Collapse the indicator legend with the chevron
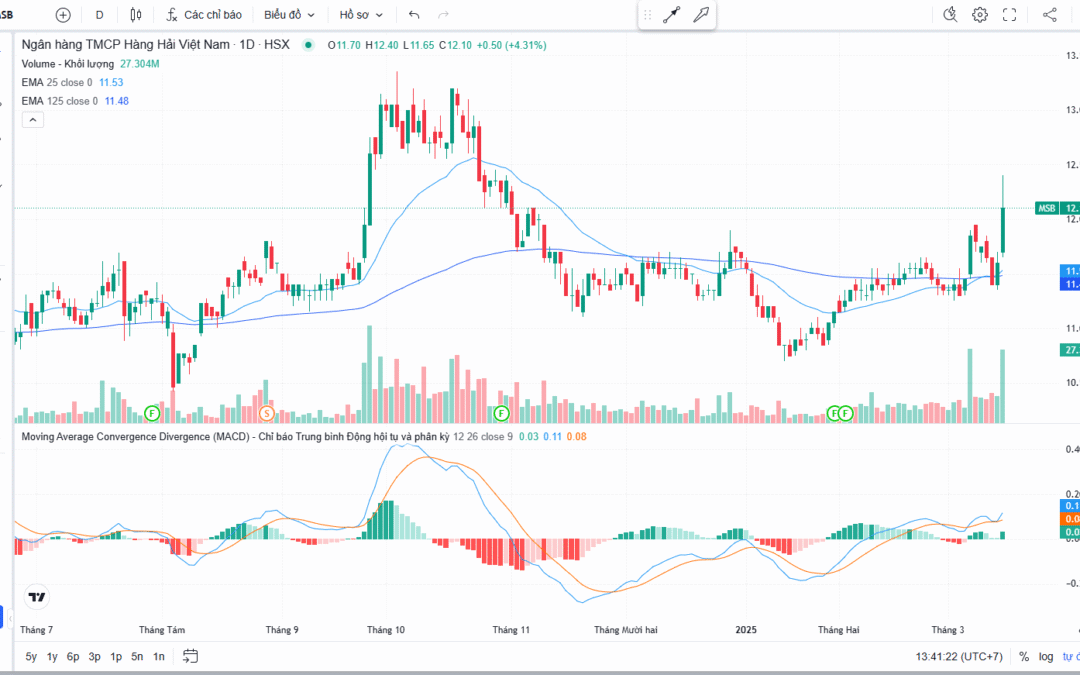 click(x=32, y=120)
